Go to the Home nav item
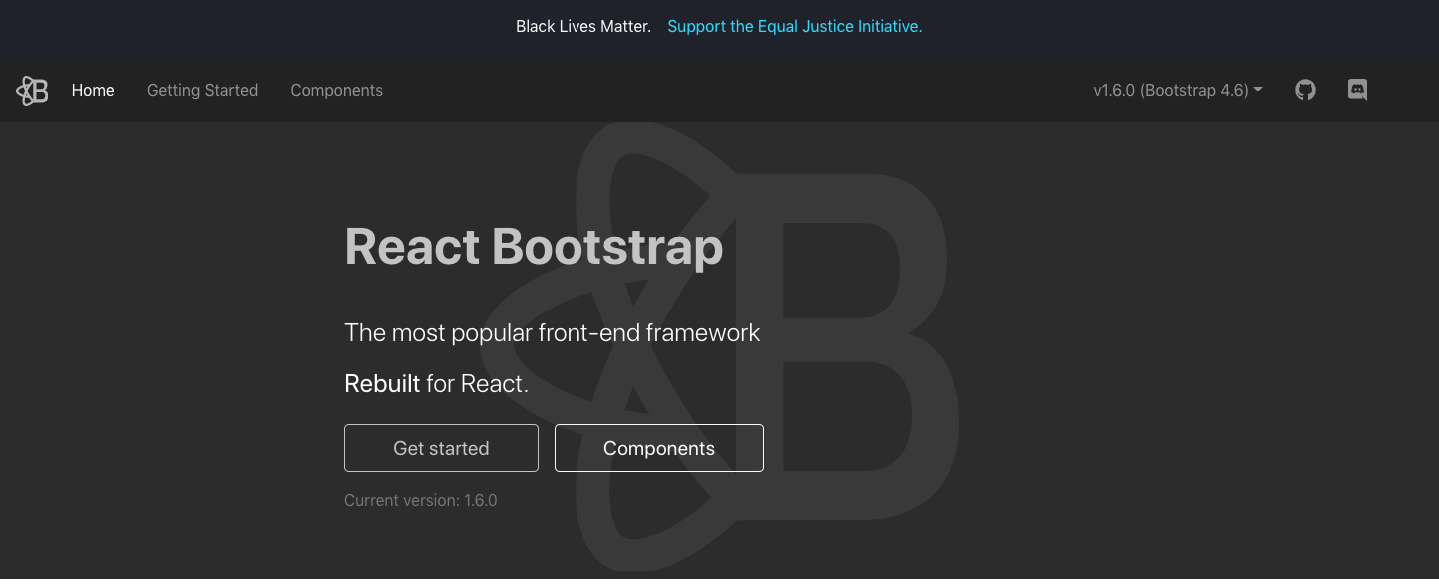 click(93, 90)
